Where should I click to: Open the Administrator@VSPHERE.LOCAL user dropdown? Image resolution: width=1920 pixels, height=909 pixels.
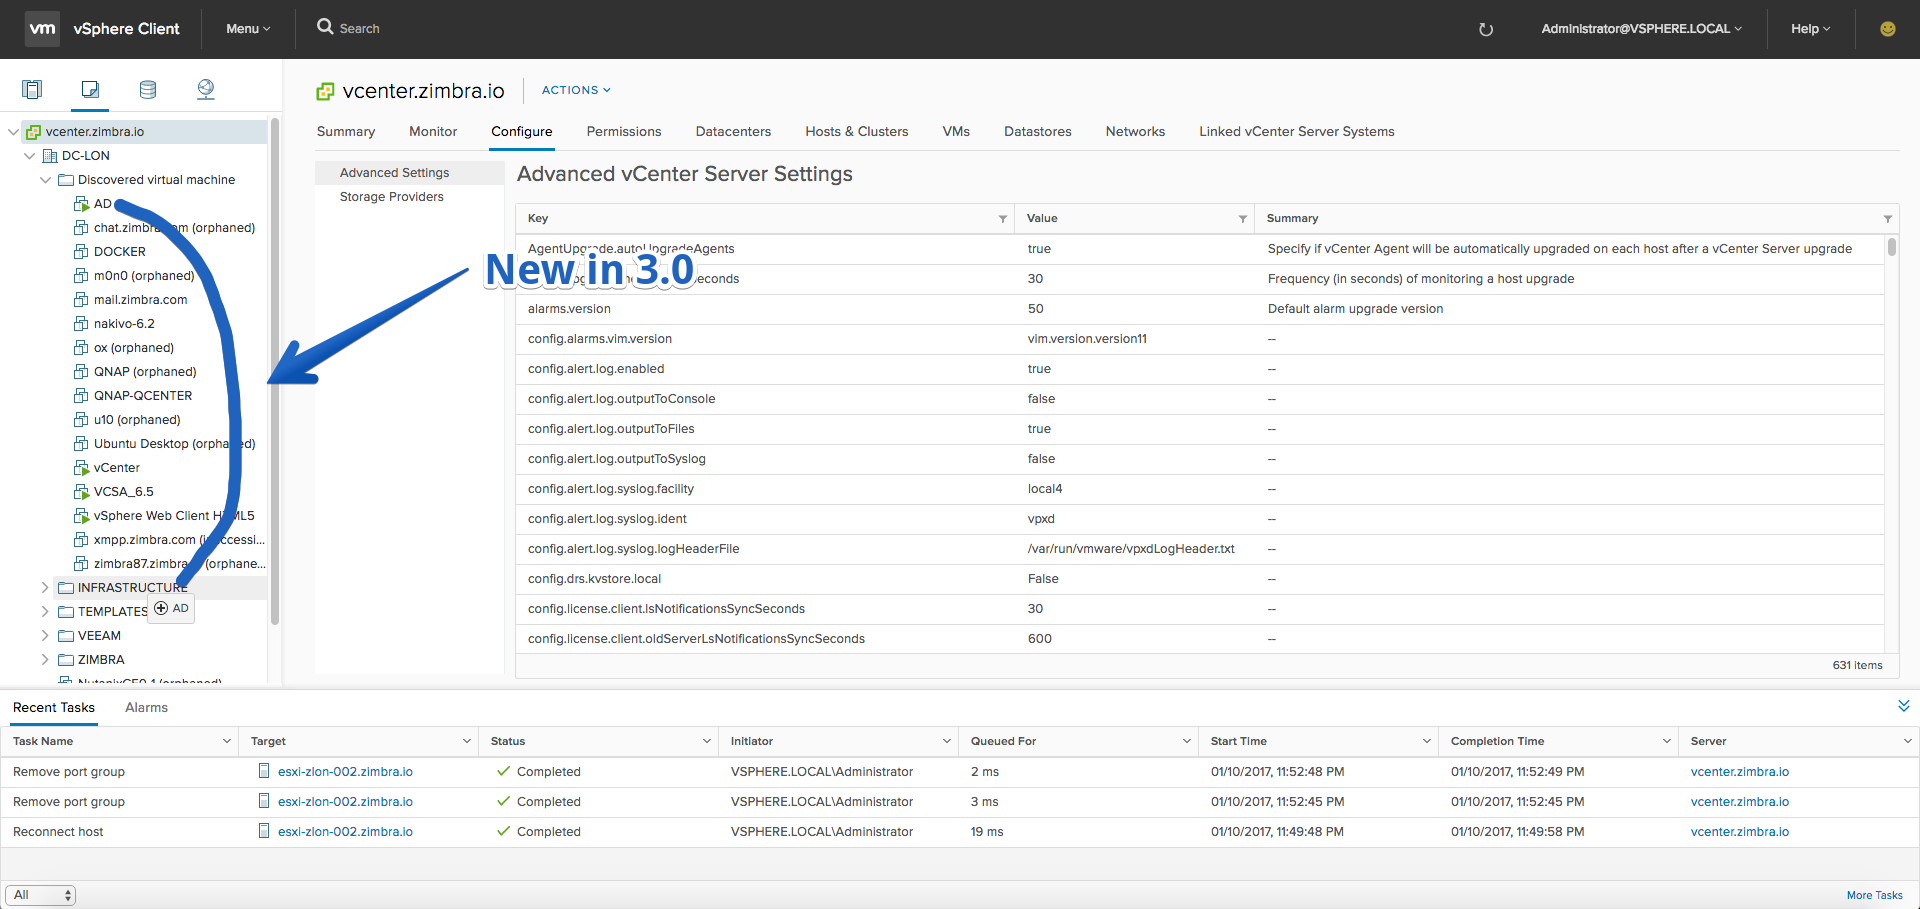click(x=1641, y=29)
